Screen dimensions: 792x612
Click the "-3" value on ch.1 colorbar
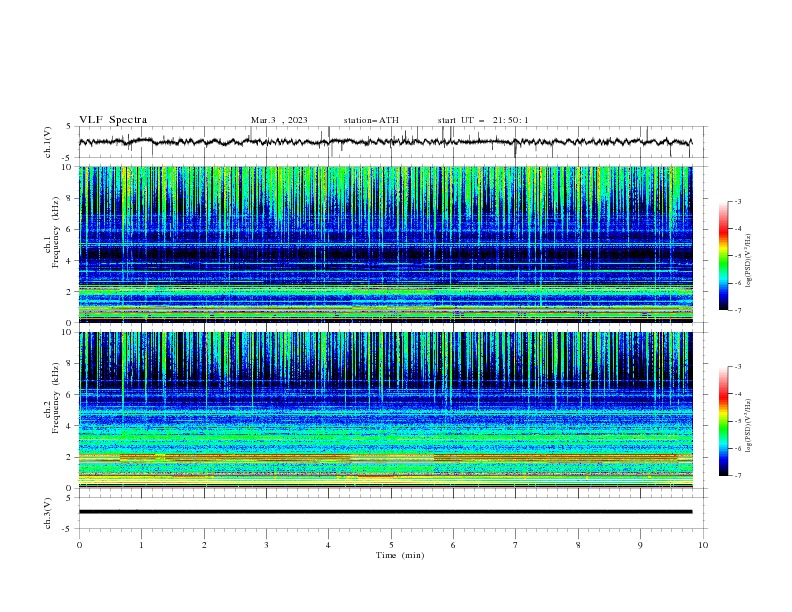[737, 201]
